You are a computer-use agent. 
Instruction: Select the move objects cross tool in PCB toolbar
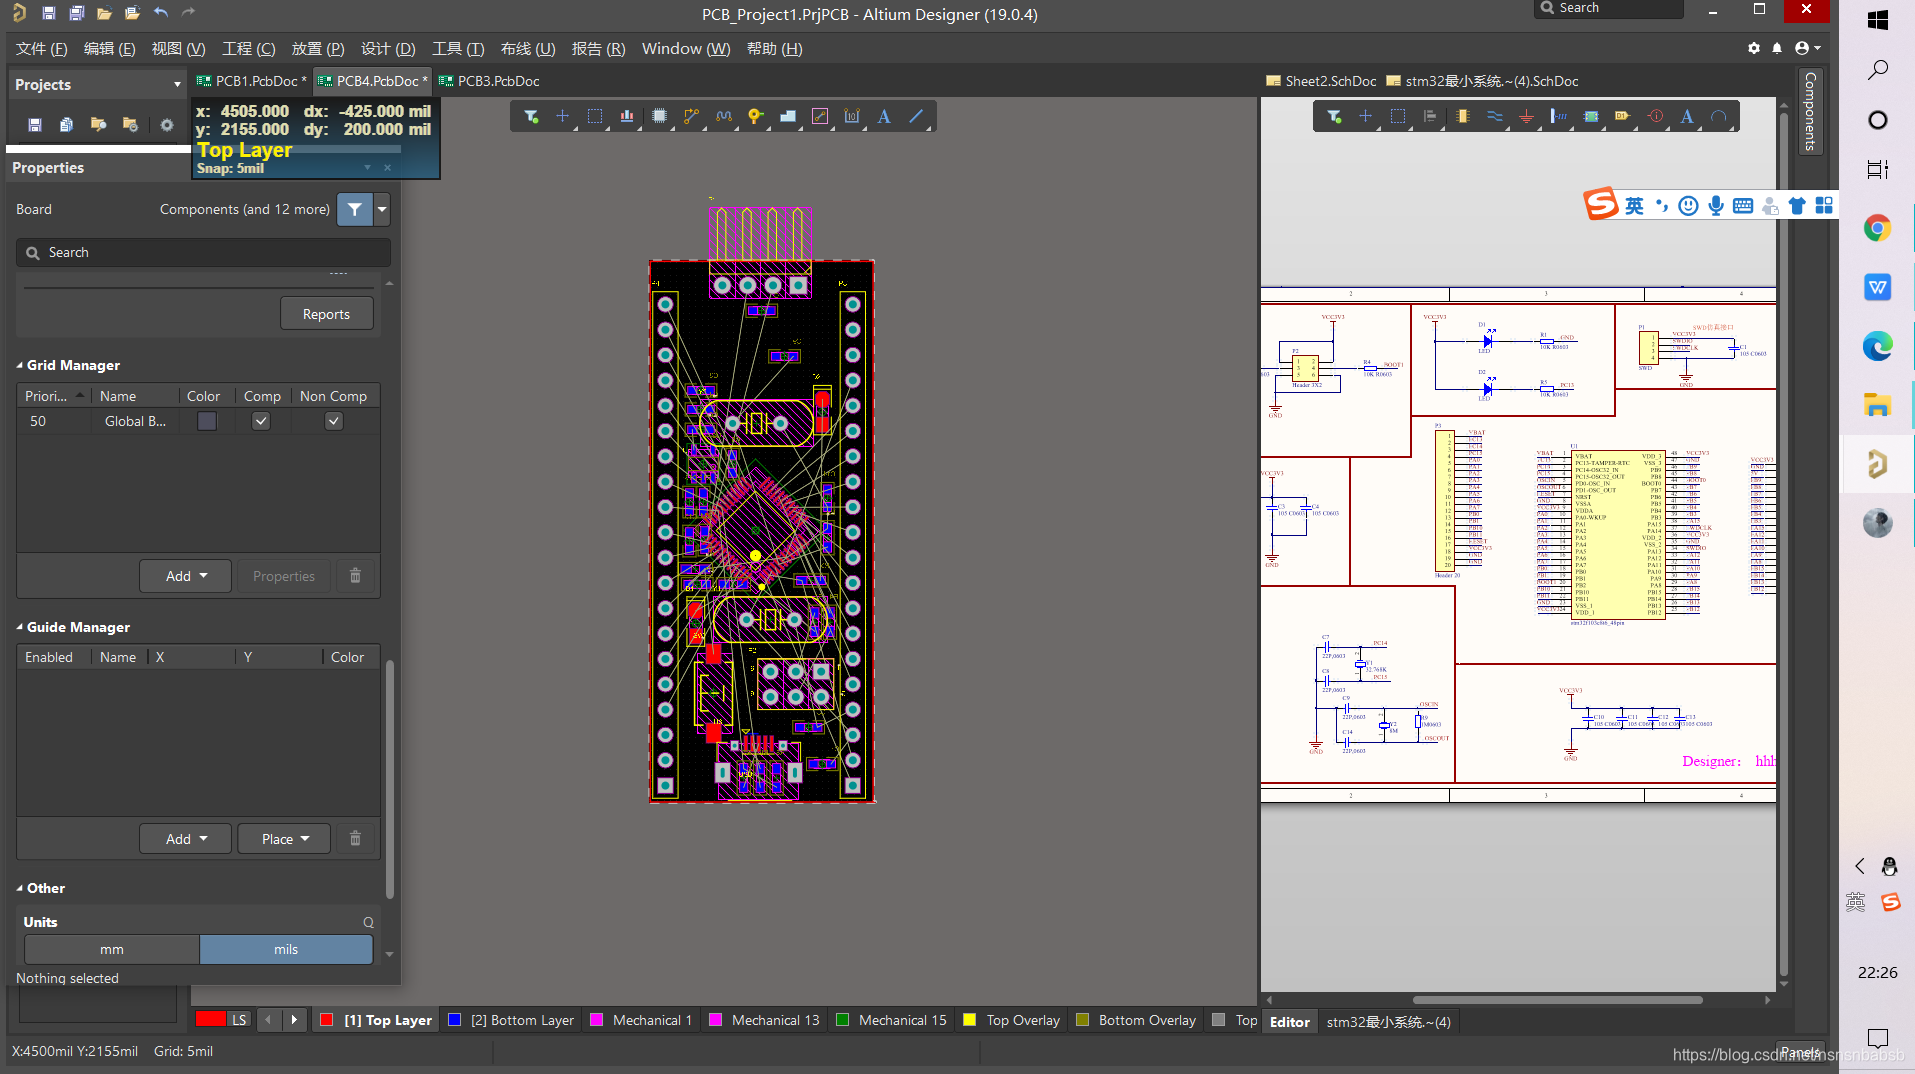562,117
